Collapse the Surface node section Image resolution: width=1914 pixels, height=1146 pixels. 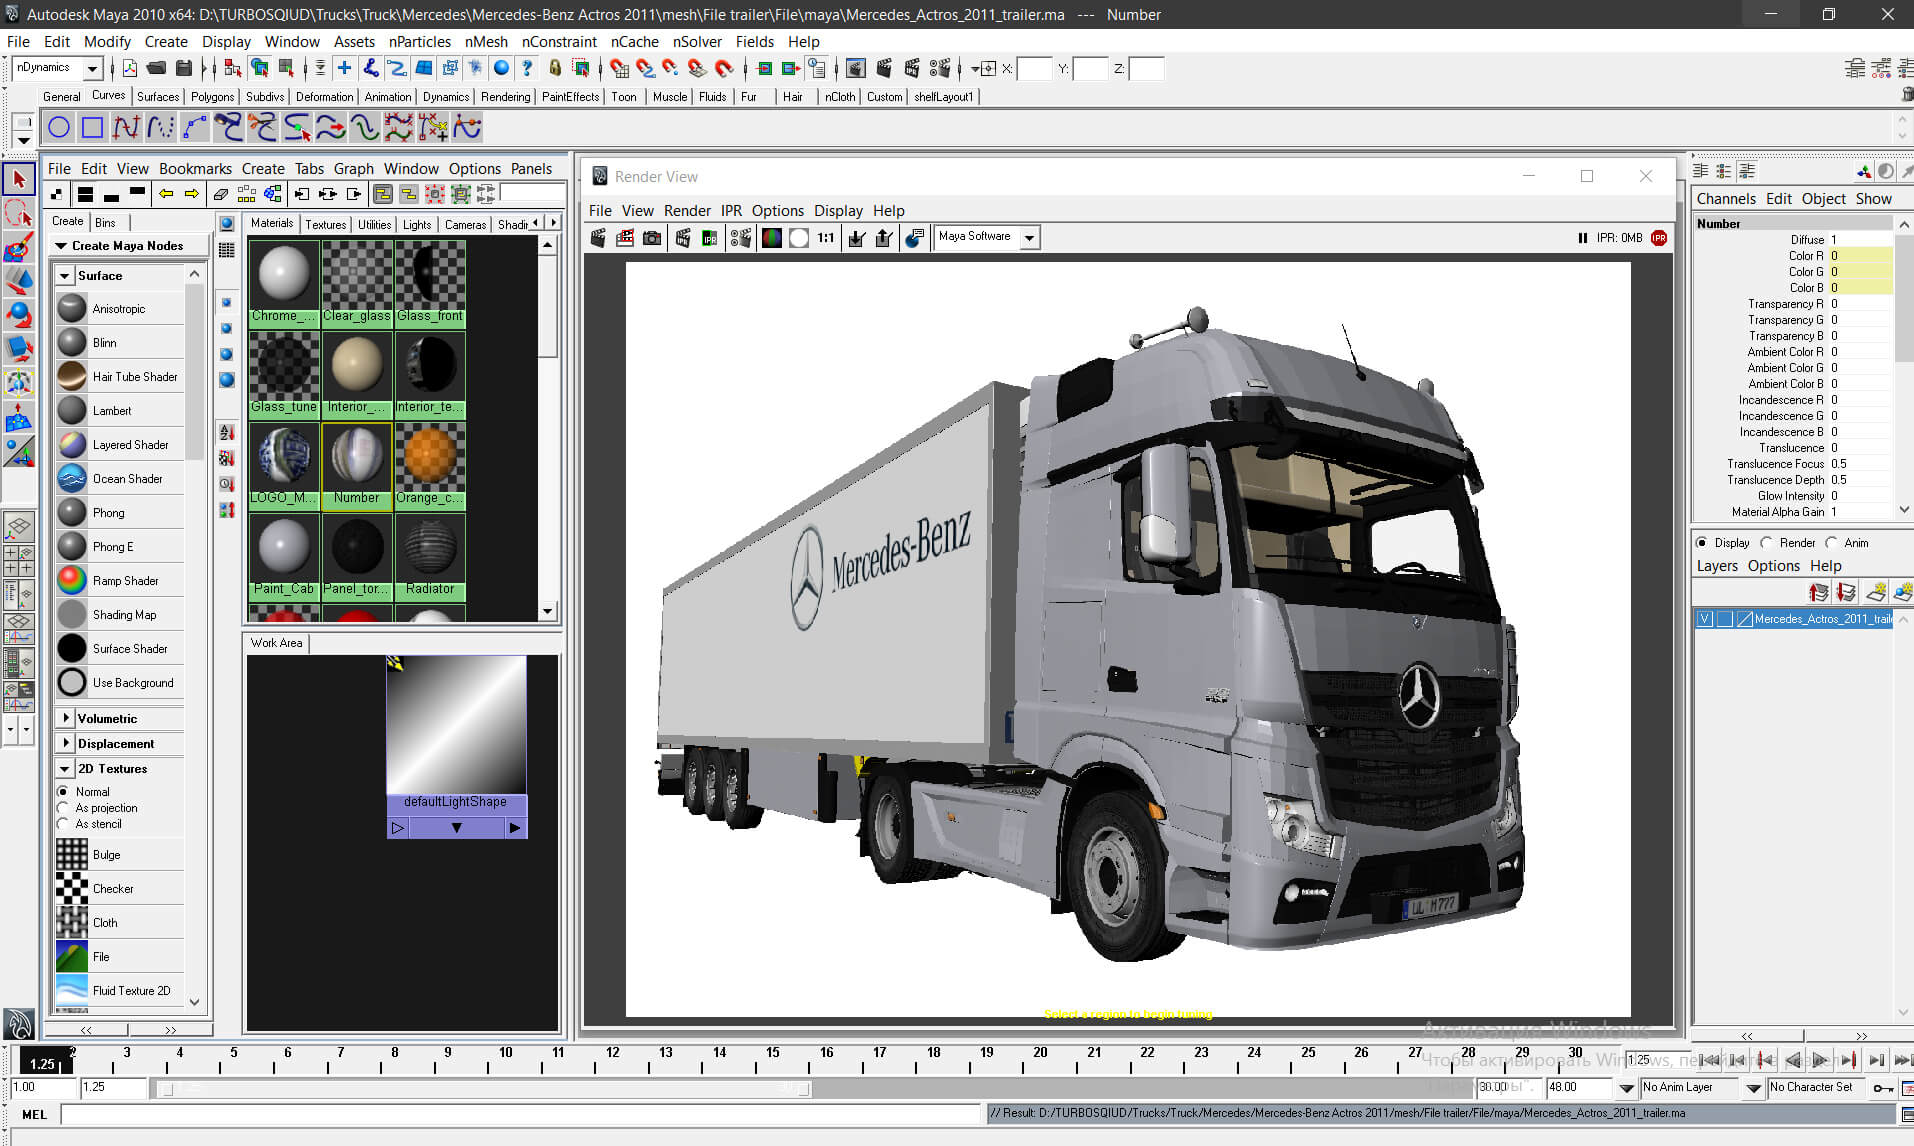point(65,275)
